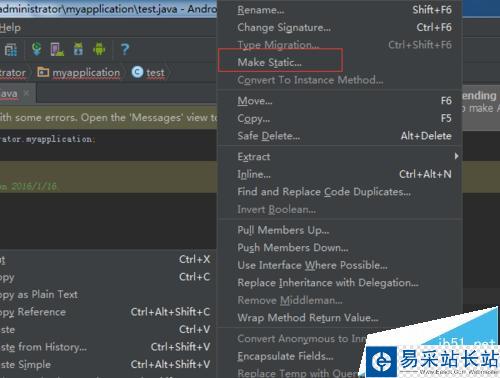Select Push Members Down... entry
This screenshot has width=500, height=378.
tap(339, 248)
